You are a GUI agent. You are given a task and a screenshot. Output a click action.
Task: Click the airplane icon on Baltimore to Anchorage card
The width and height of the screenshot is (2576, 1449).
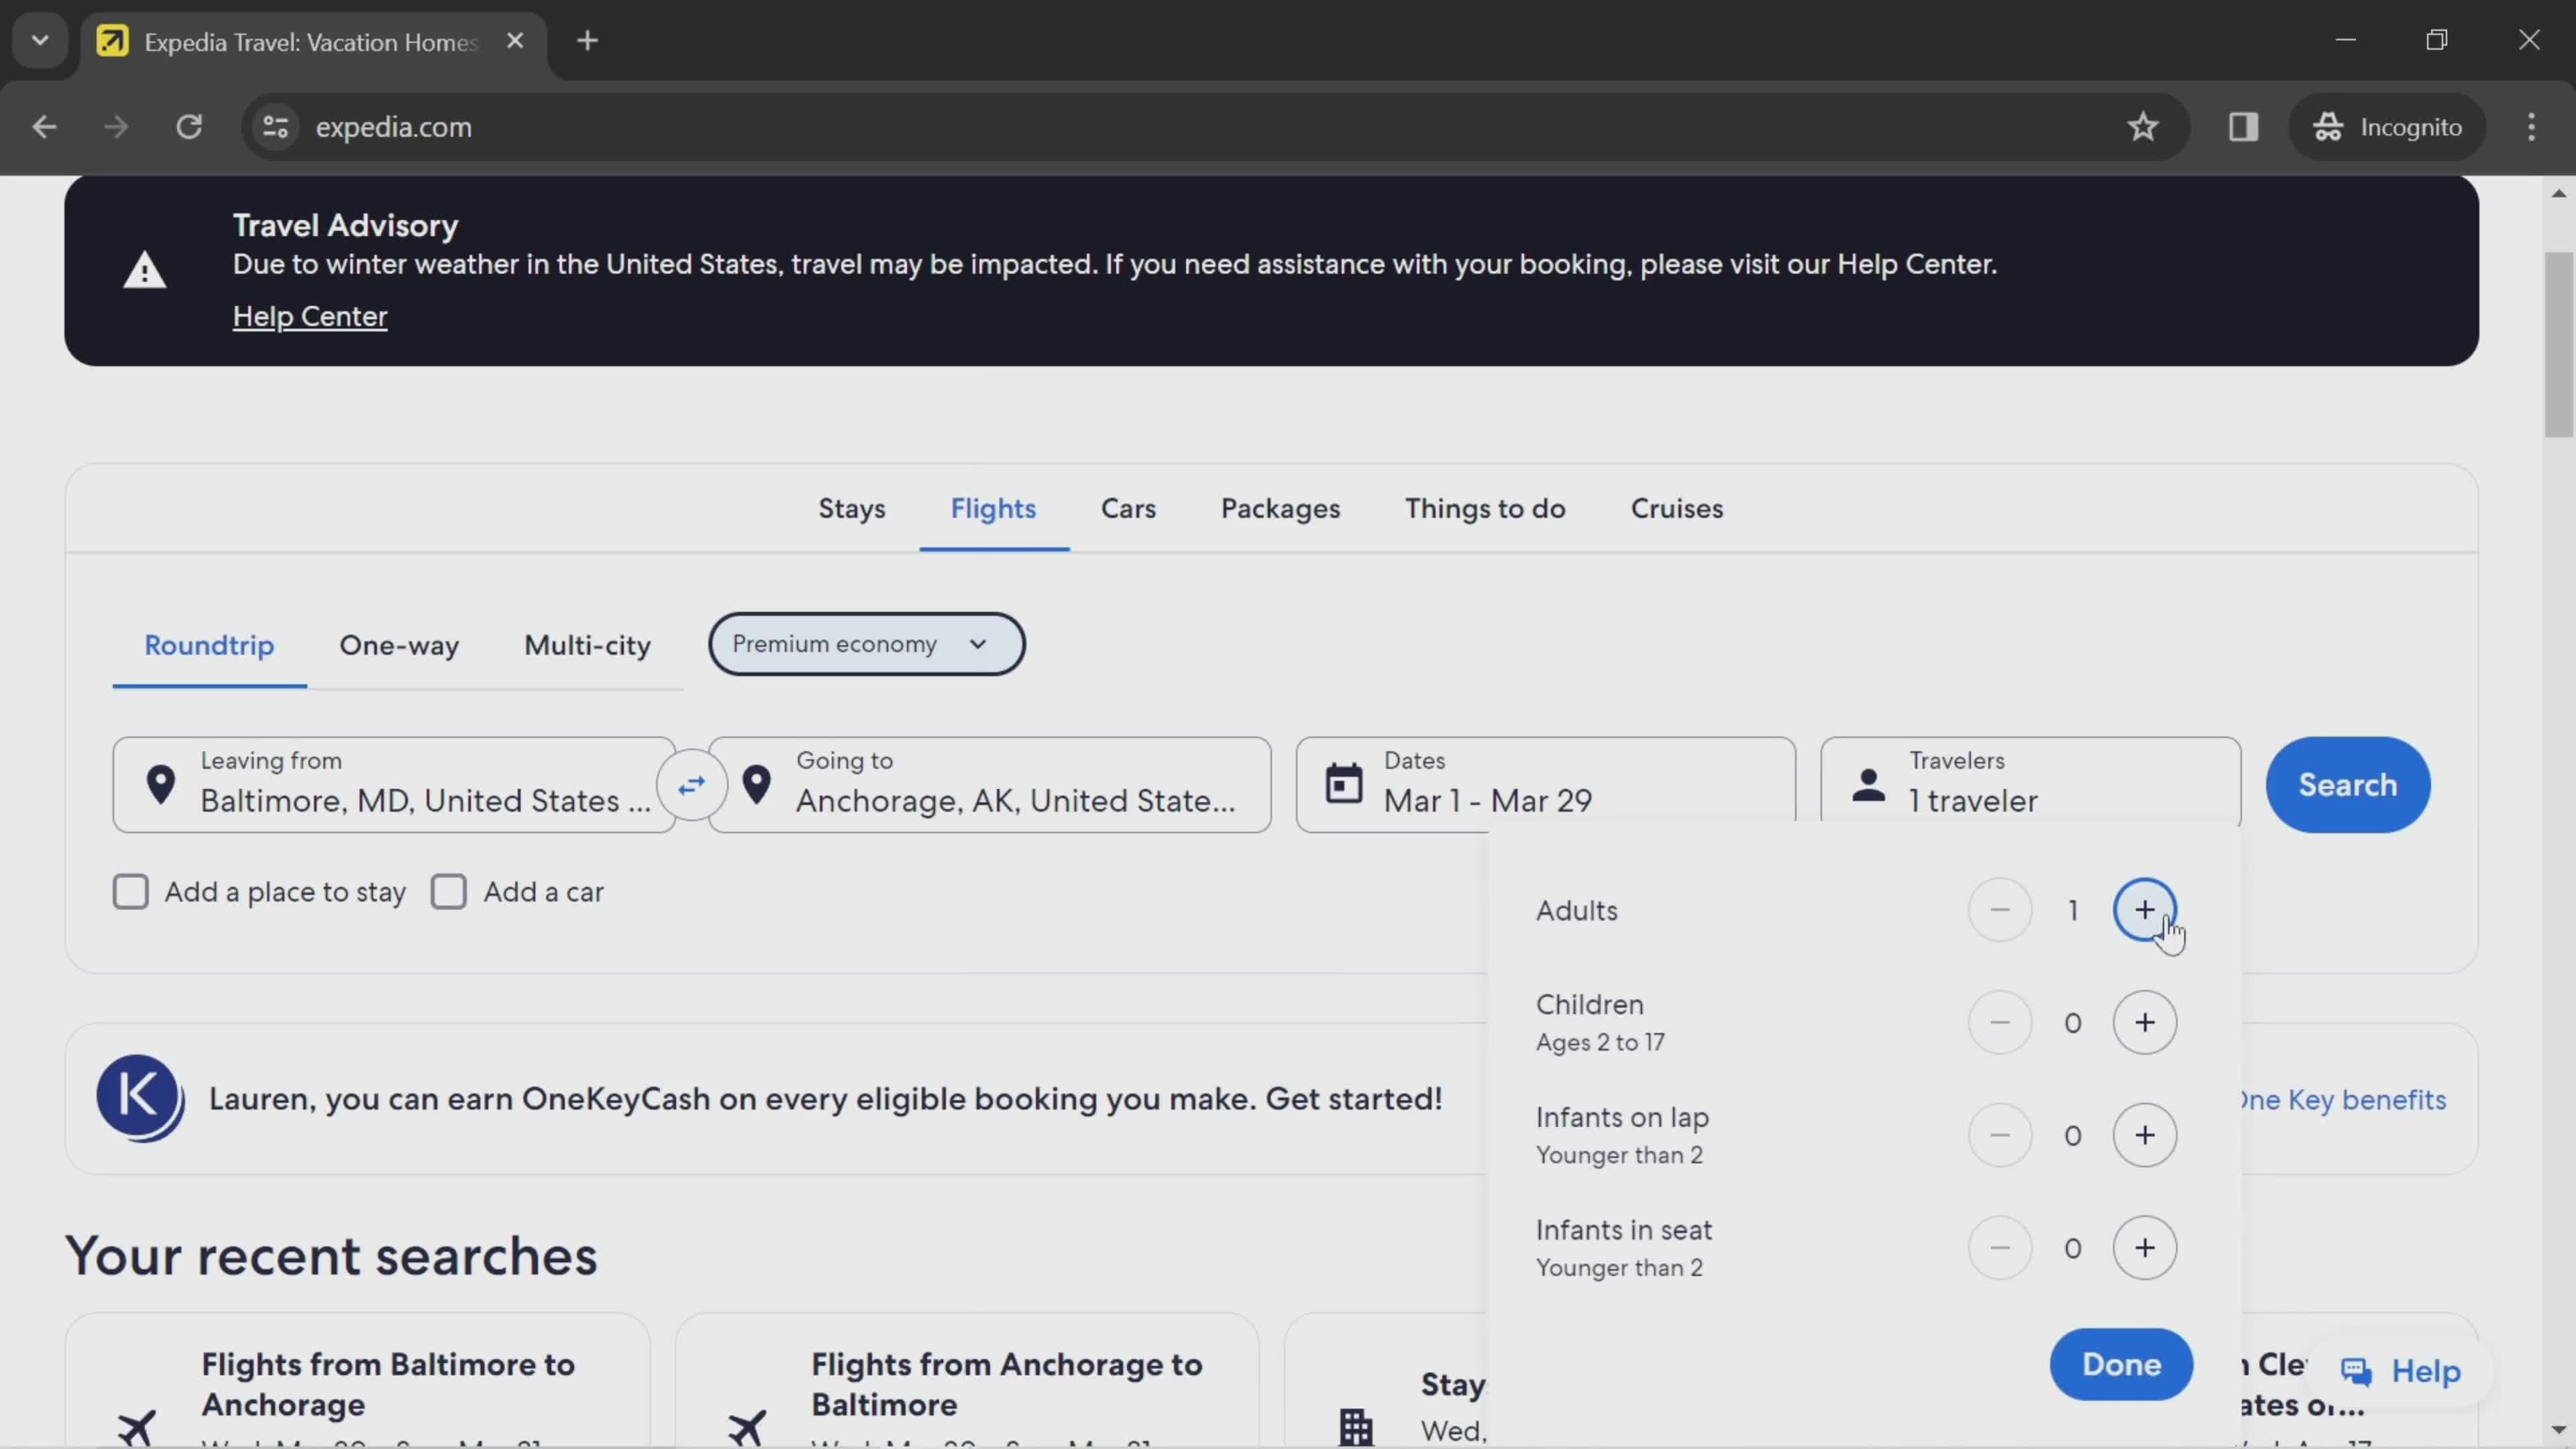[x=136, y=1427]
